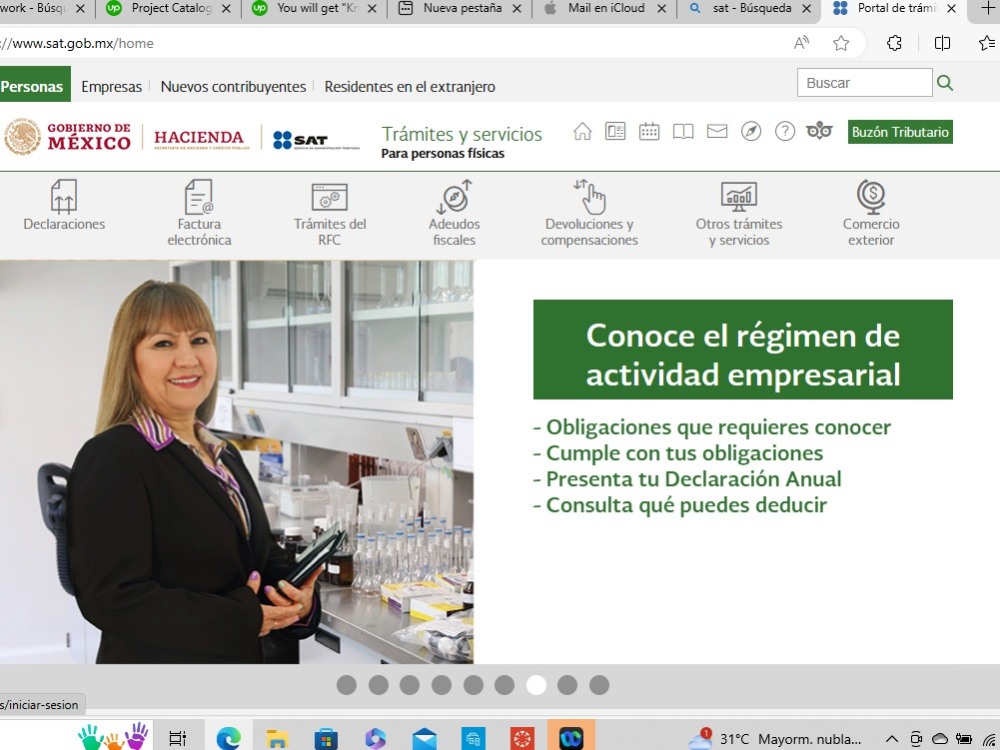
Task: Click the news page icon in SAT header
Action: click(x=615, y=131)
